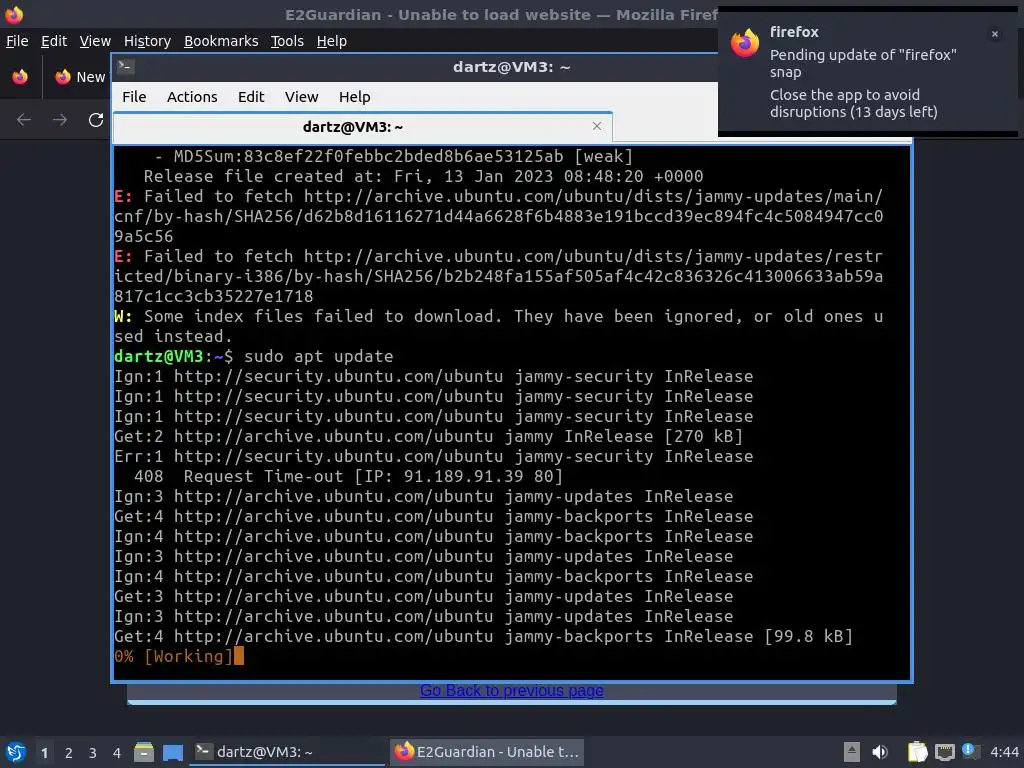
Task: Click the Firefox forward arrow button
Action: click(x=59, y=120)
